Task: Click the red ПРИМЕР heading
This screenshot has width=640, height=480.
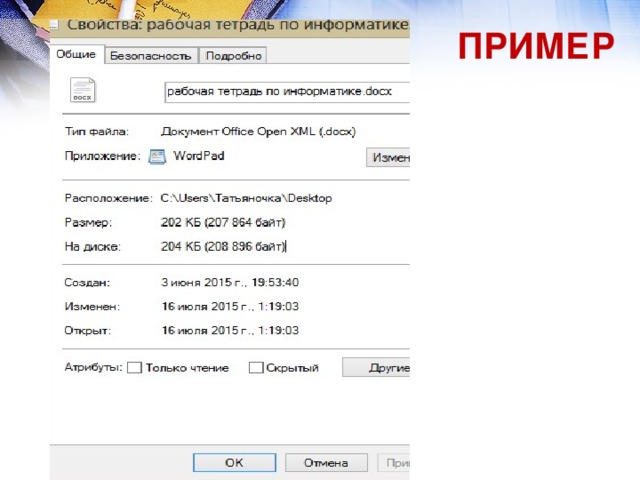Action: pyautogui.click(x=536, y=46)
